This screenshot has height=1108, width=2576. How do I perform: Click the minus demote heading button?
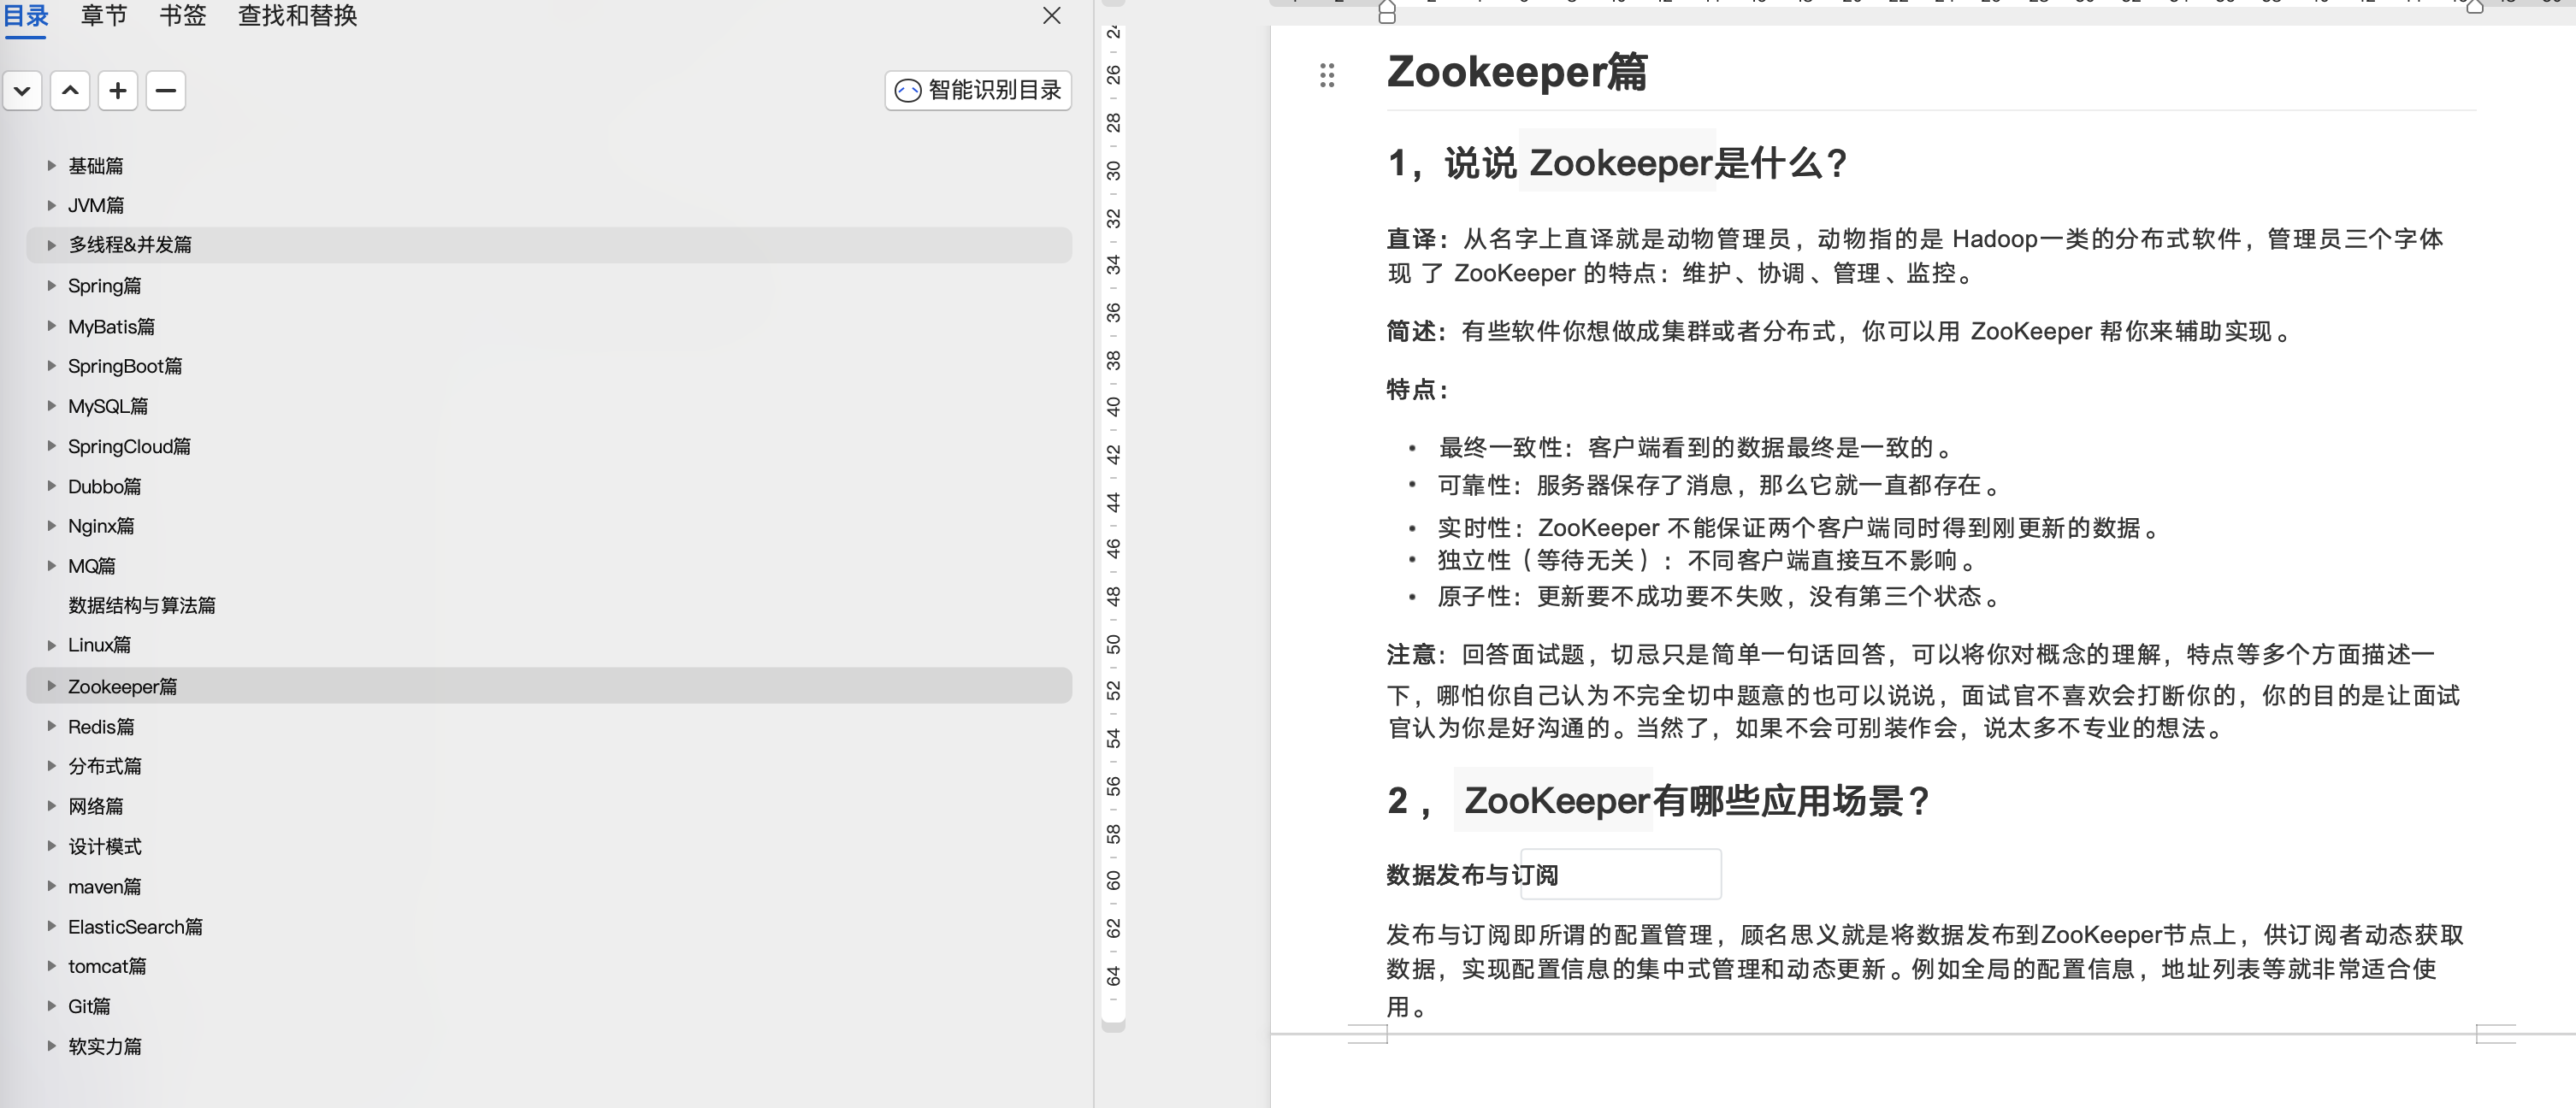(166, 91)
